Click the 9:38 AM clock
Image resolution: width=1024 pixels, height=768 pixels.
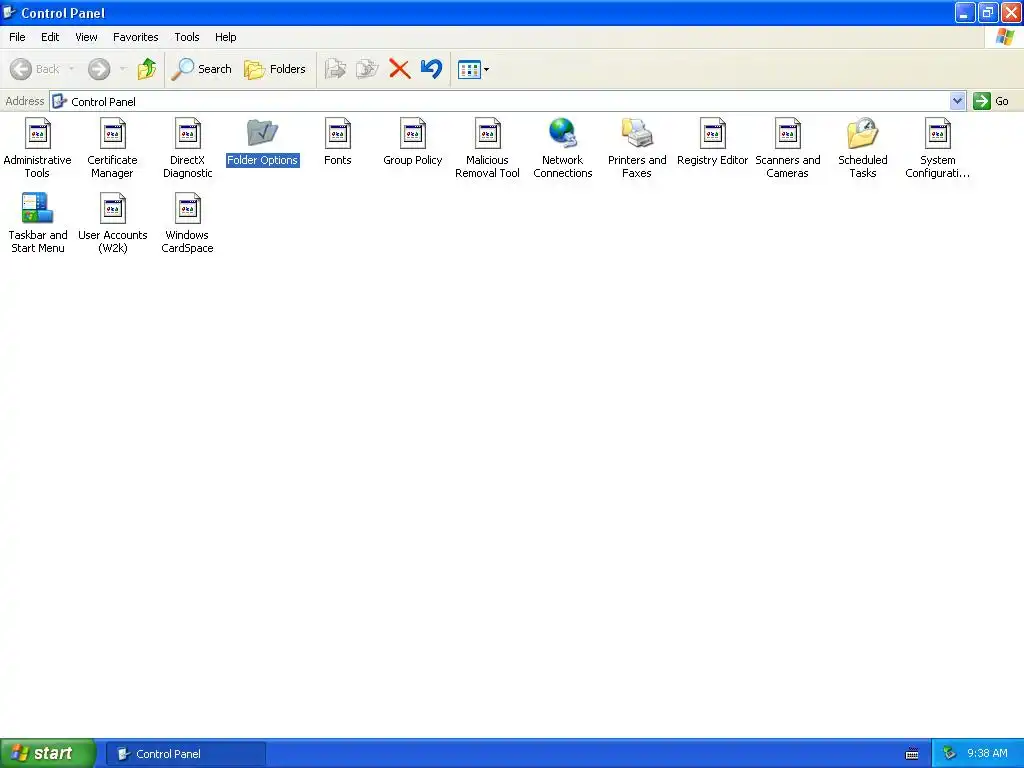pos(987,754)
